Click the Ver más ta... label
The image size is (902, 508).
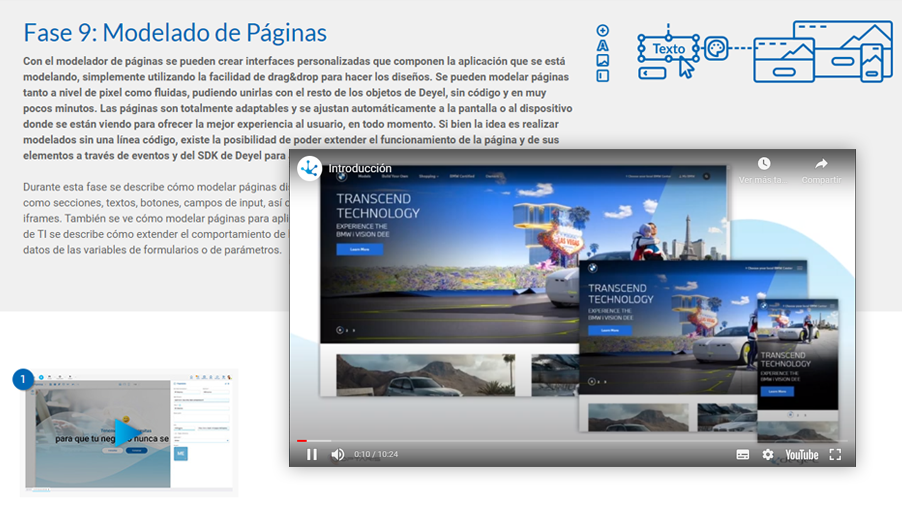763,180
